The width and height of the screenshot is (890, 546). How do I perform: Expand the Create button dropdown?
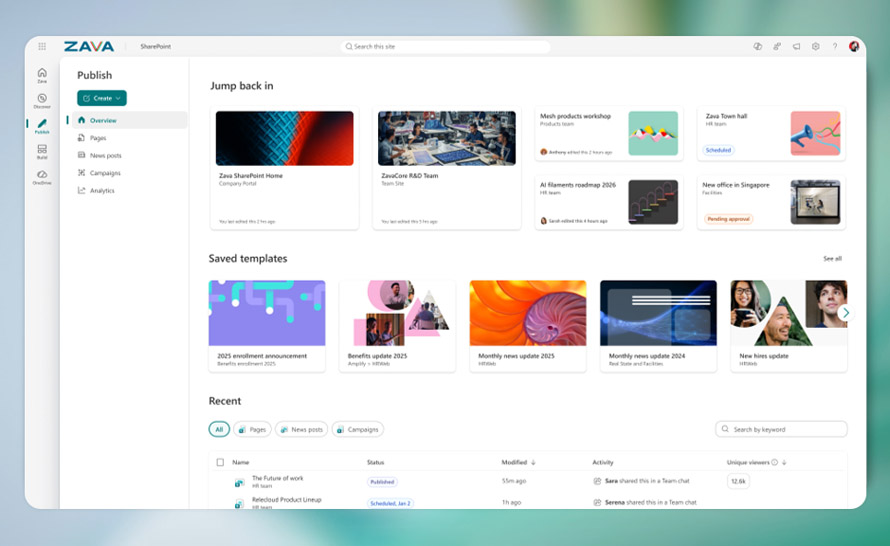118,98
